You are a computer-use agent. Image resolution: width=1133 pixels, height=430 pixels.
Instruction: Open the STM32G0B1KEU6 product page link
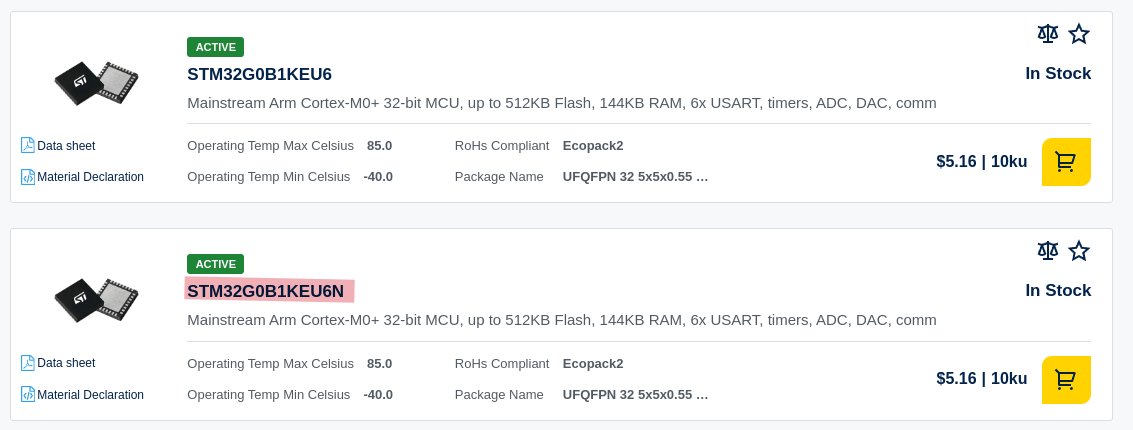click(x=259, y=74)
